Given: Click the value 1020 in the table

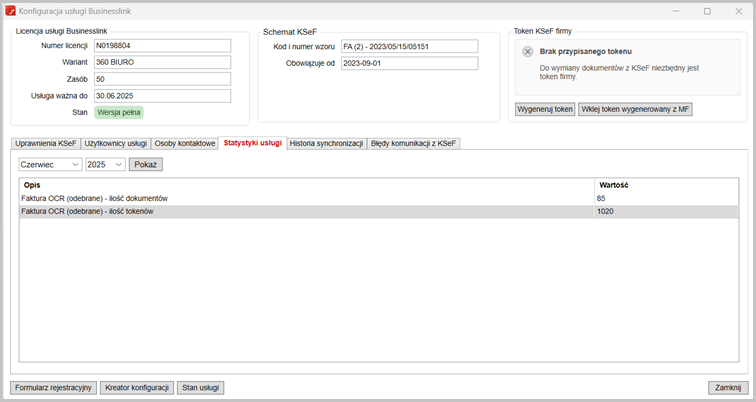Looking at the screenshot, I should [x=605, y=211].
